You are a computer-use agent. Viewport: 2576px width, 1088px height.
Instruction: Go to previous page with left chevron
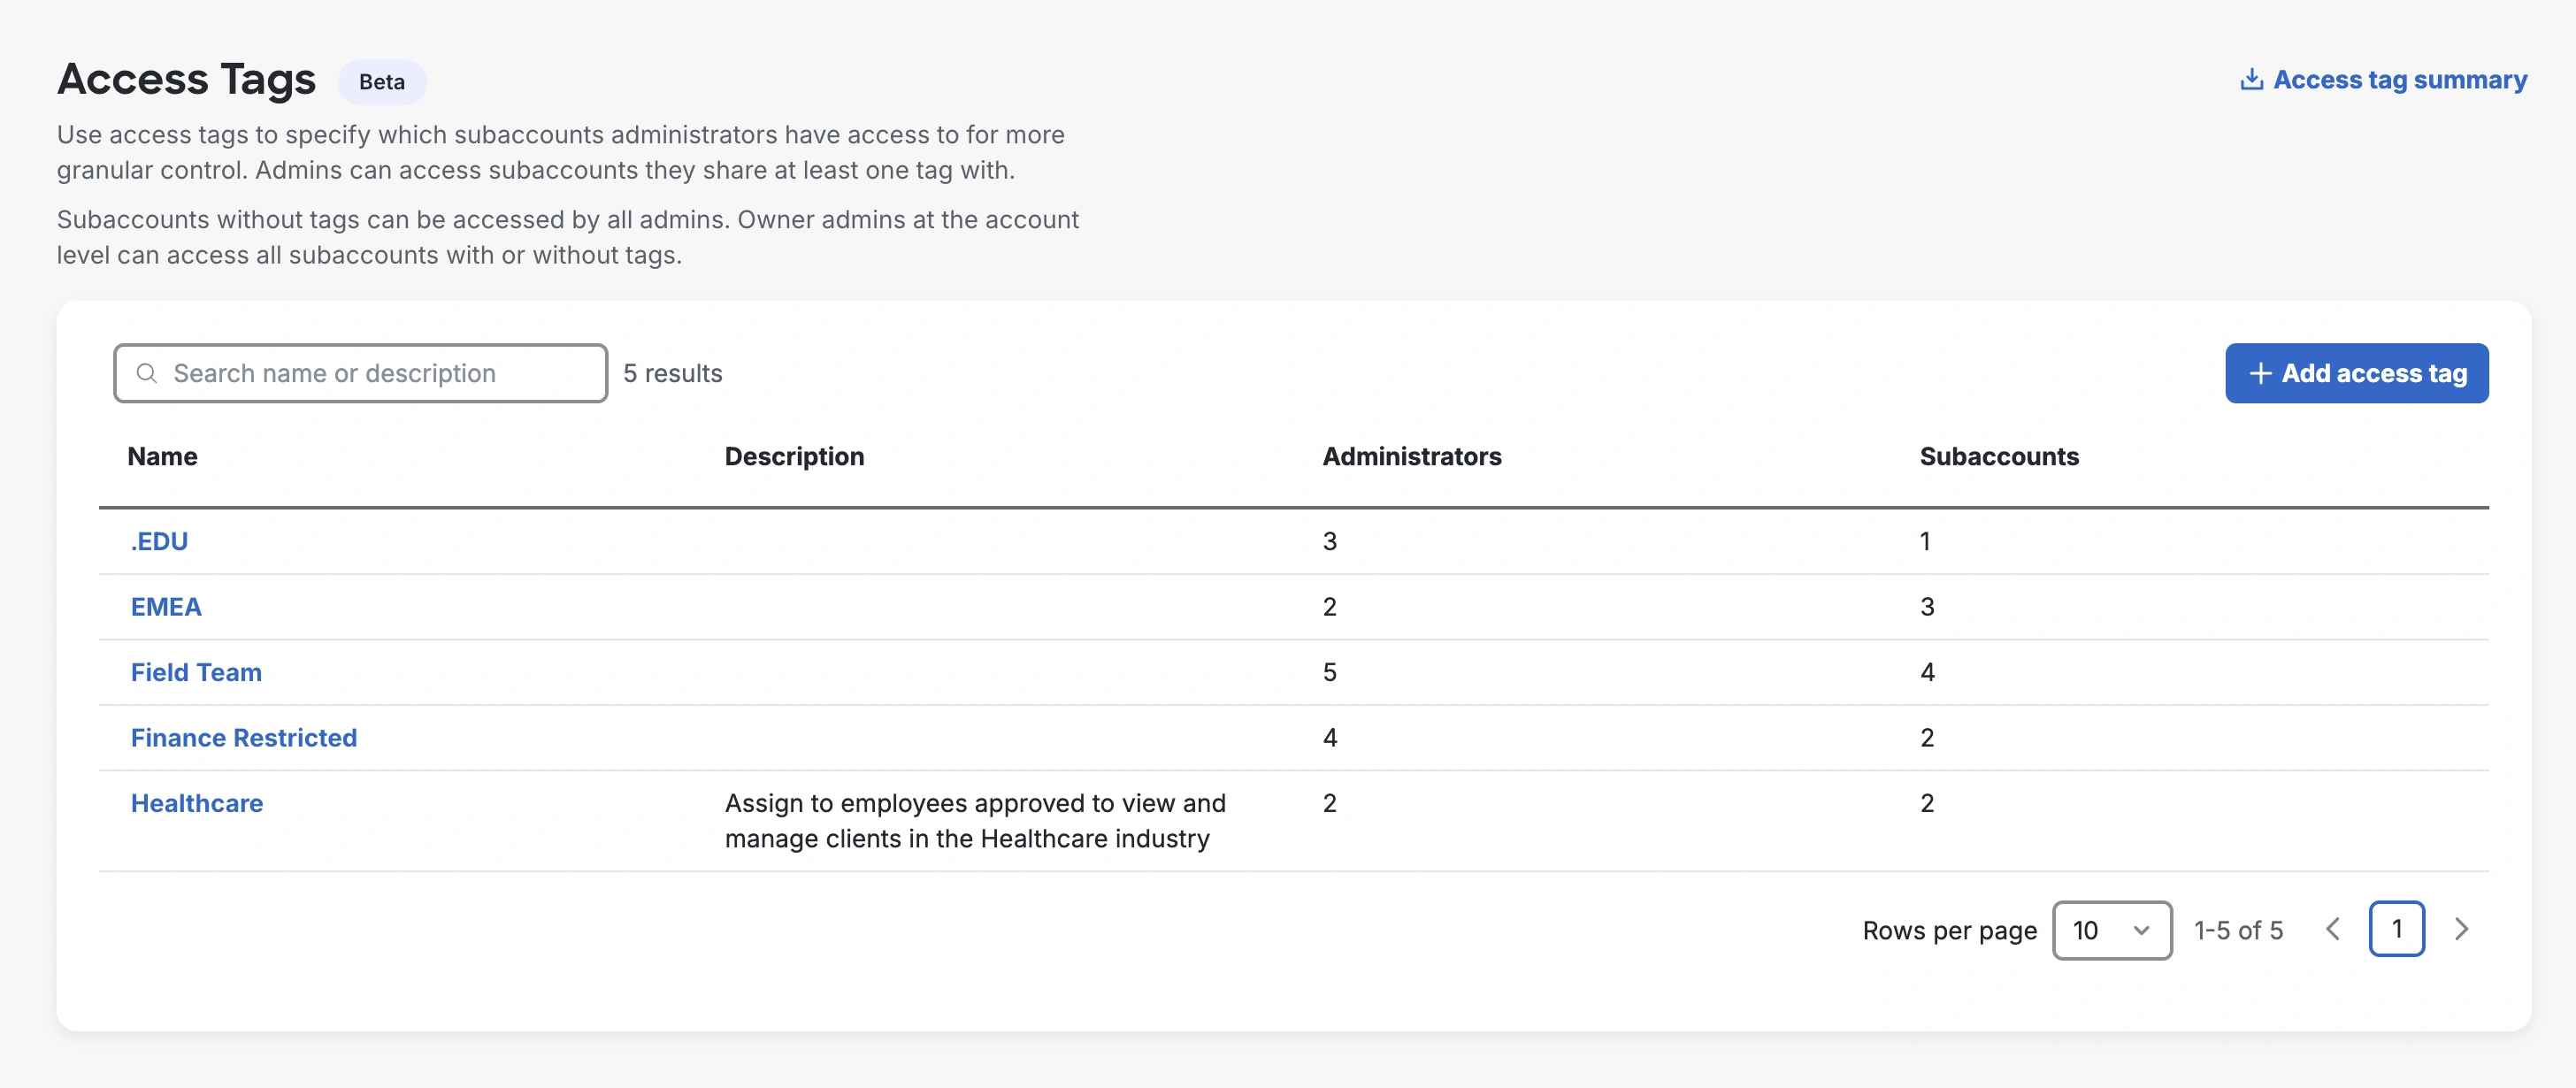click(2333, 929)
